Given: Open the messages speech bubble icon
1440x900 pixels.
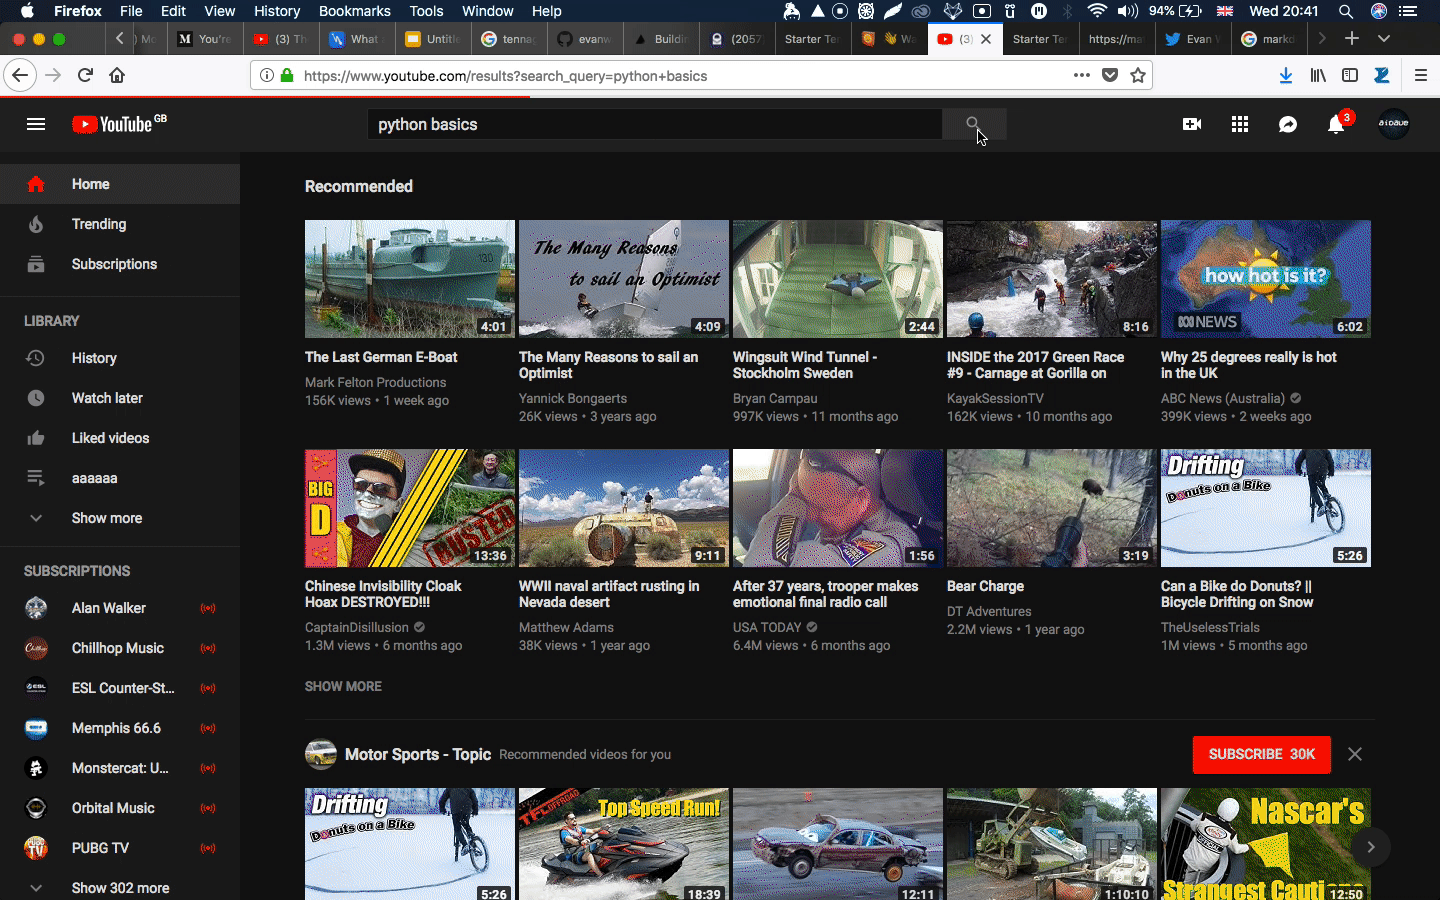Looking at the screenshot, I should (x=1288, y=124).
